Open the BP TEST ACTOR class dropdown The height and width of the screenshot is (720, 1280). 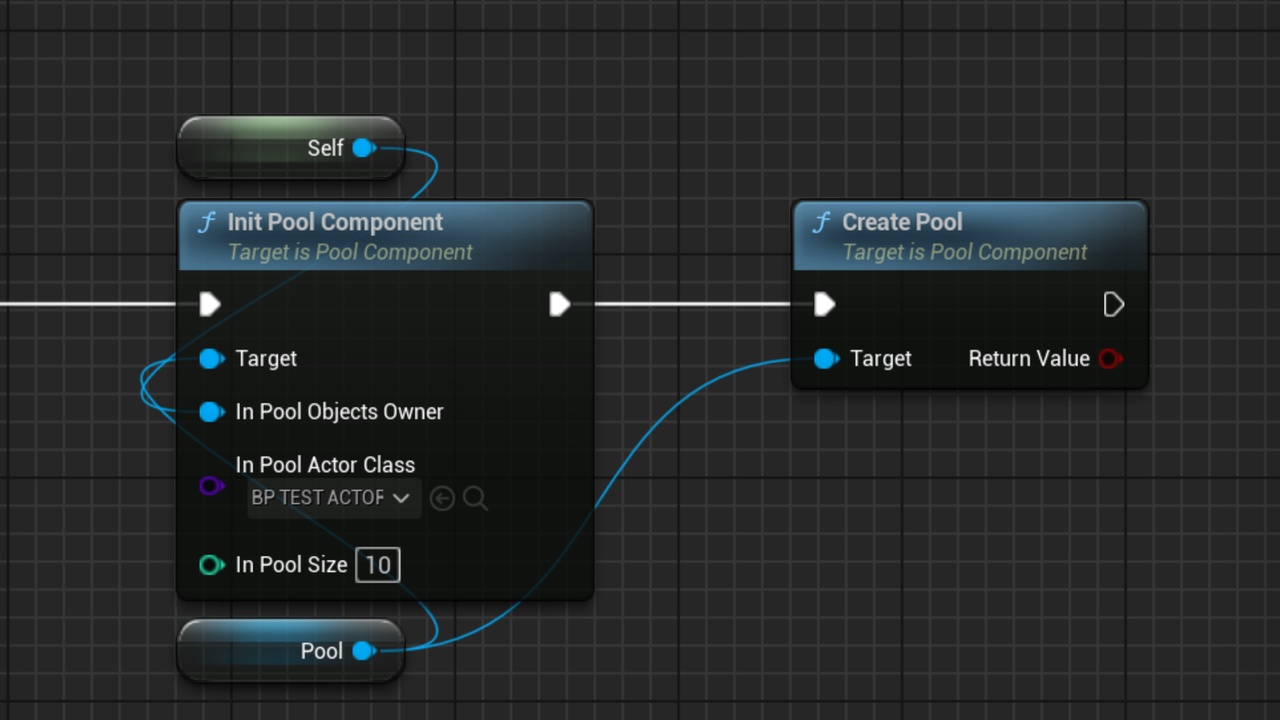click(x=333, y=498)
